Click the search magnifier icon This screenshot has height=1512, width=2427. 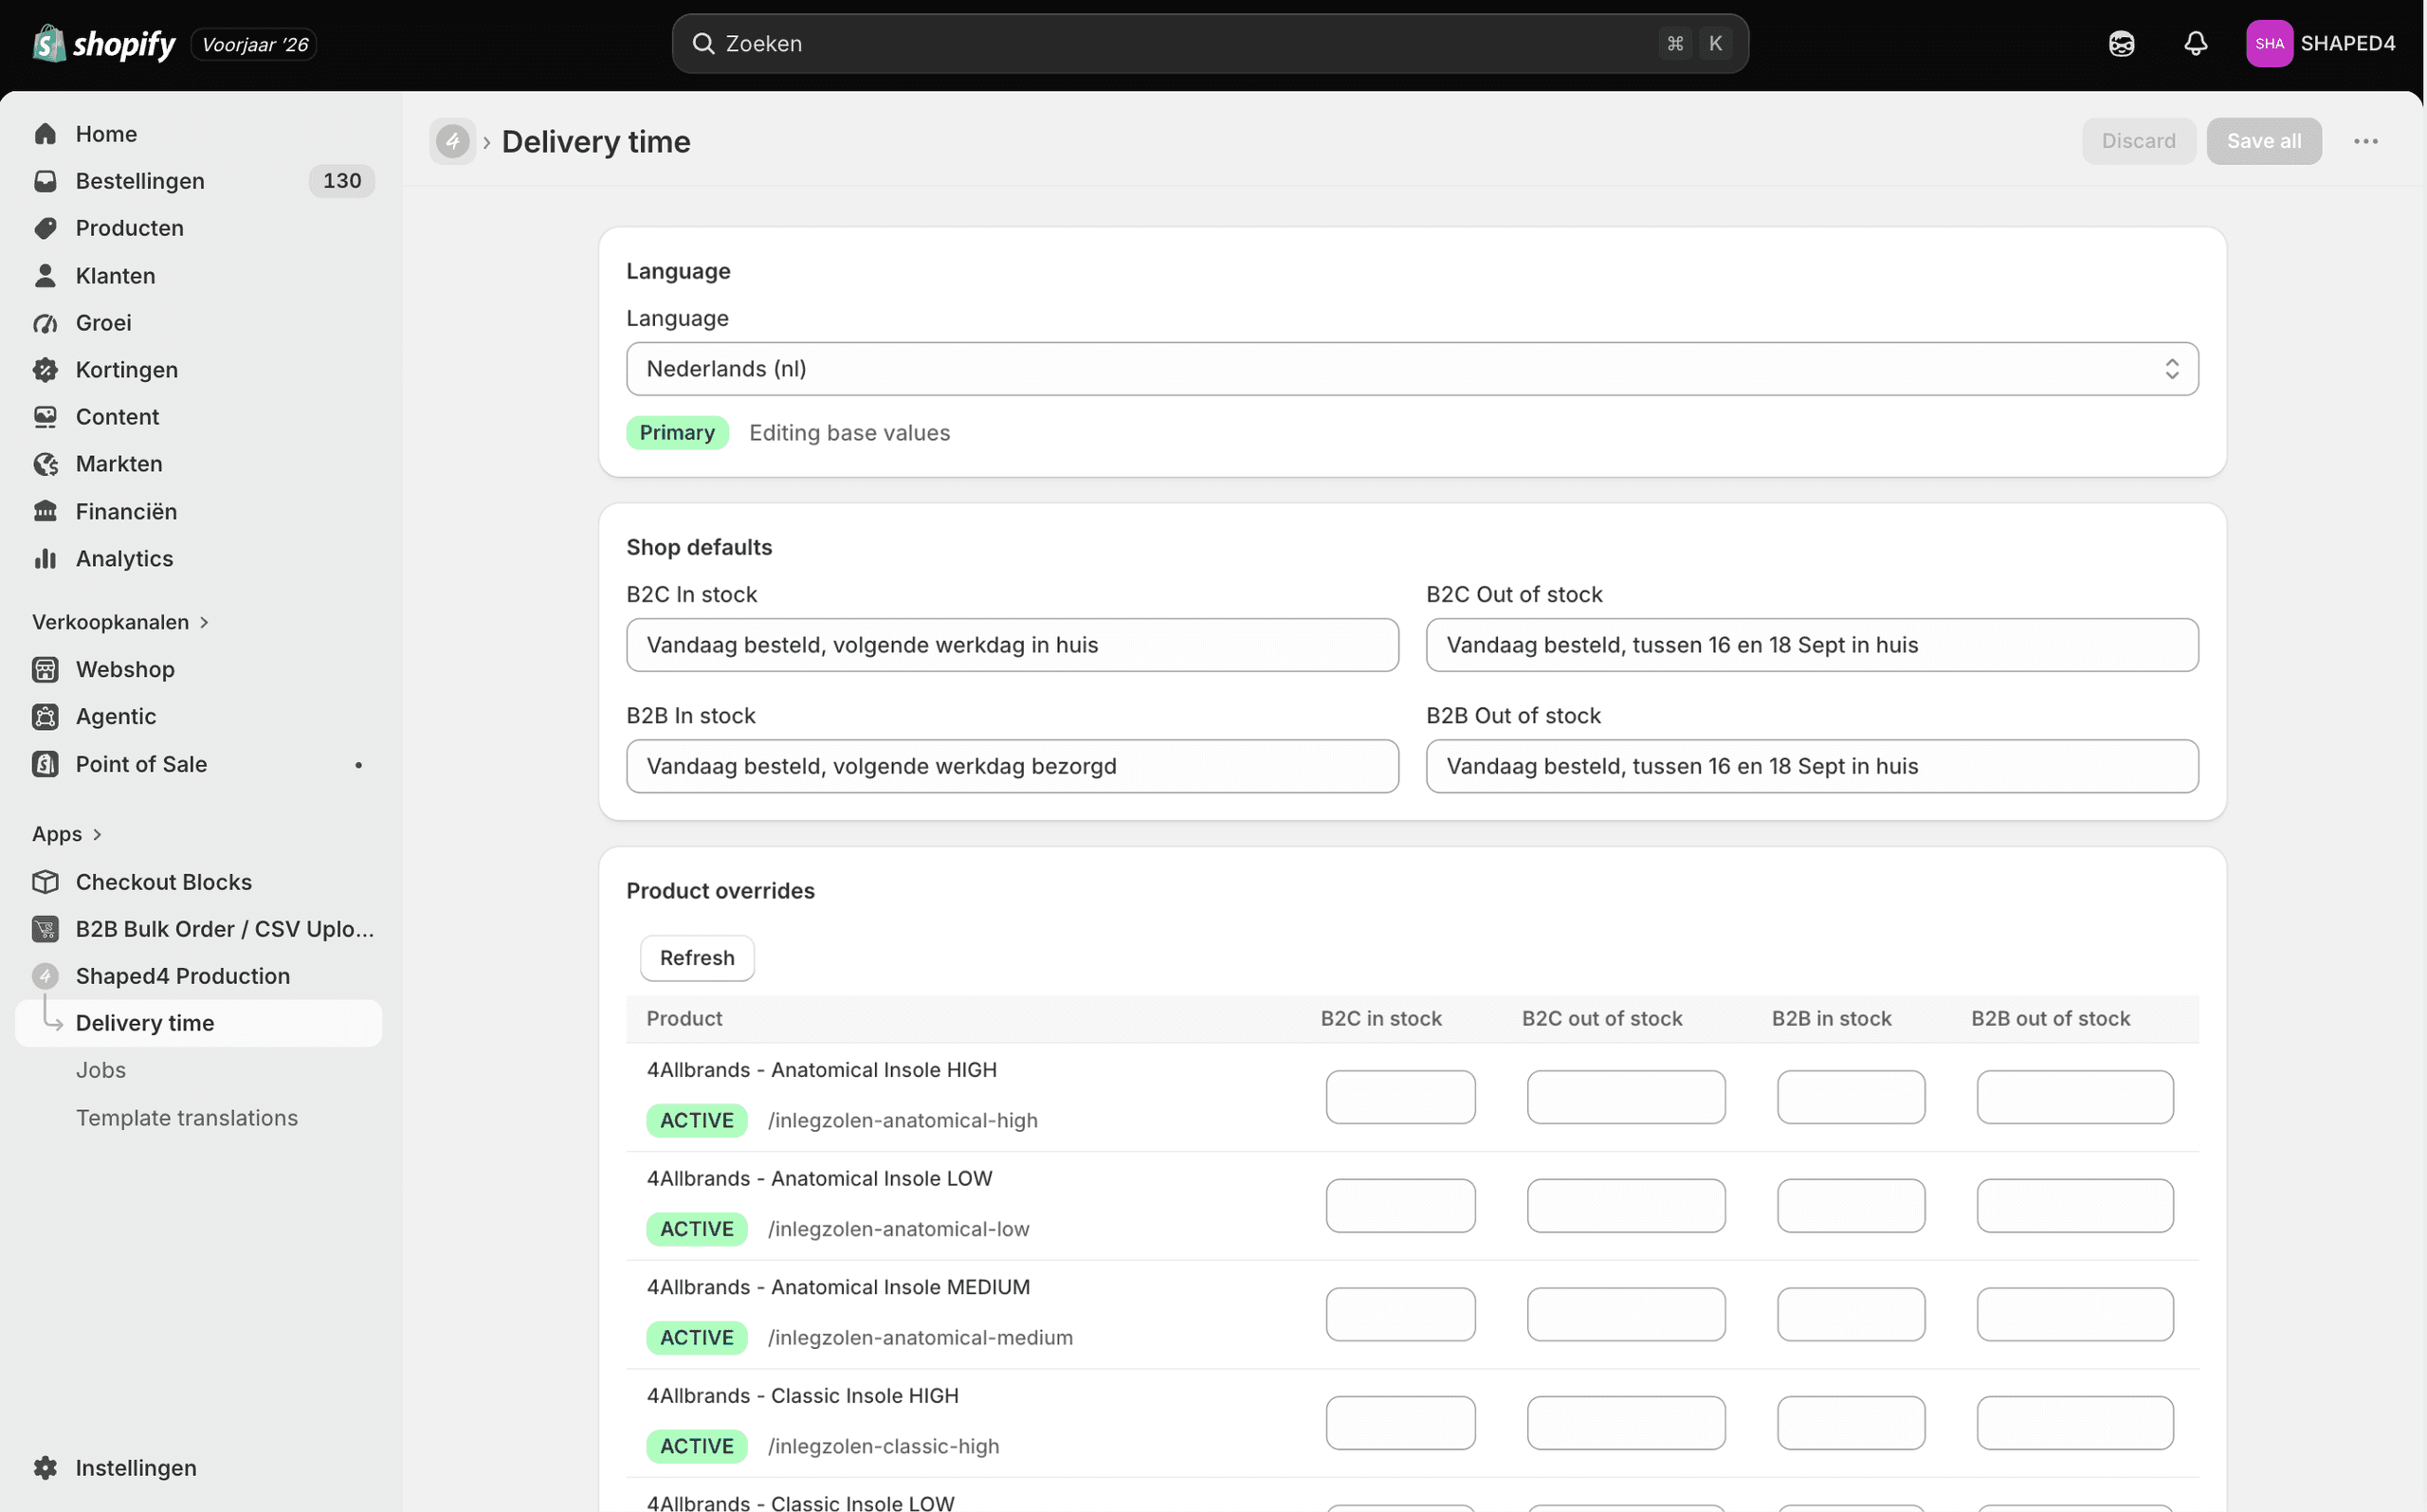coord(703,44)
